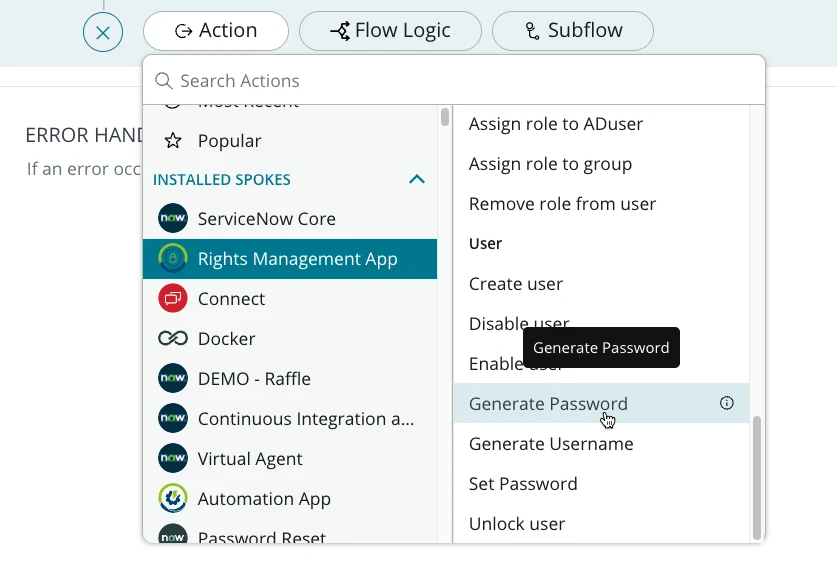Image resolution: width=837 pixels, height=571 pixels.
Task: Click the INSTALLED SPOKES heading
Action: [x=222, y=180]
